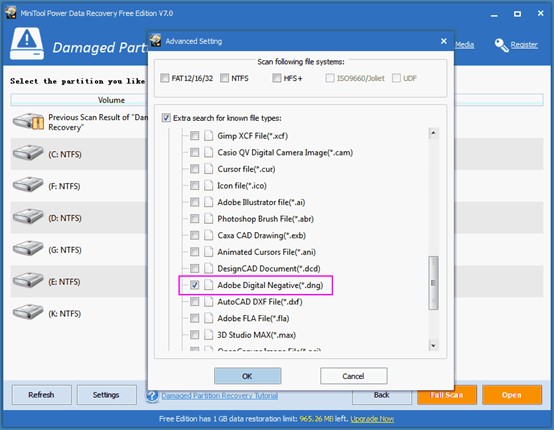Click the tutorial help question icon
The width and height of the screenshot is (554, 430).
click(152, 395)
